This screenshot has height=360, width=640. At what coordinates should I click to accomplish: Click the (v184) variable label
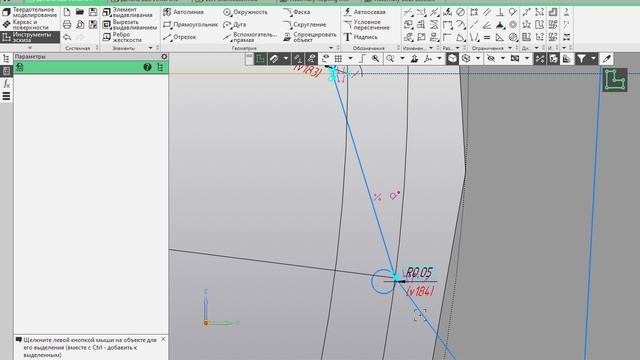click(420, 291)
